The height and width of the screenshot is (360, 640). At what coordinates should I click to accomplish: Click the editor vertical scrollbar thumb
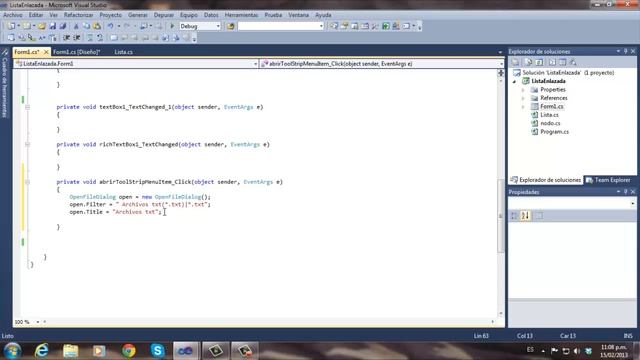(501, 216)
